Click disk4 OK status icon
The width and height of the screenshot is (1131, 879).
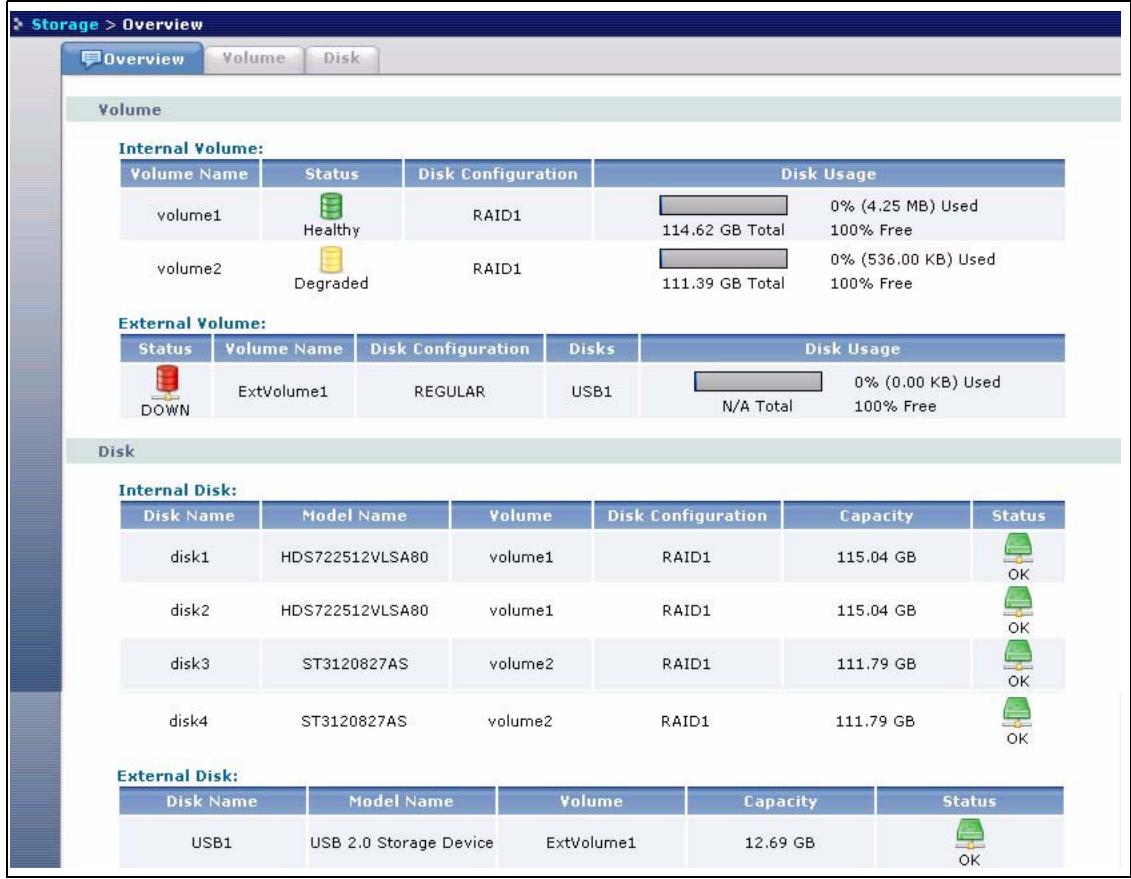[1016, 712]
